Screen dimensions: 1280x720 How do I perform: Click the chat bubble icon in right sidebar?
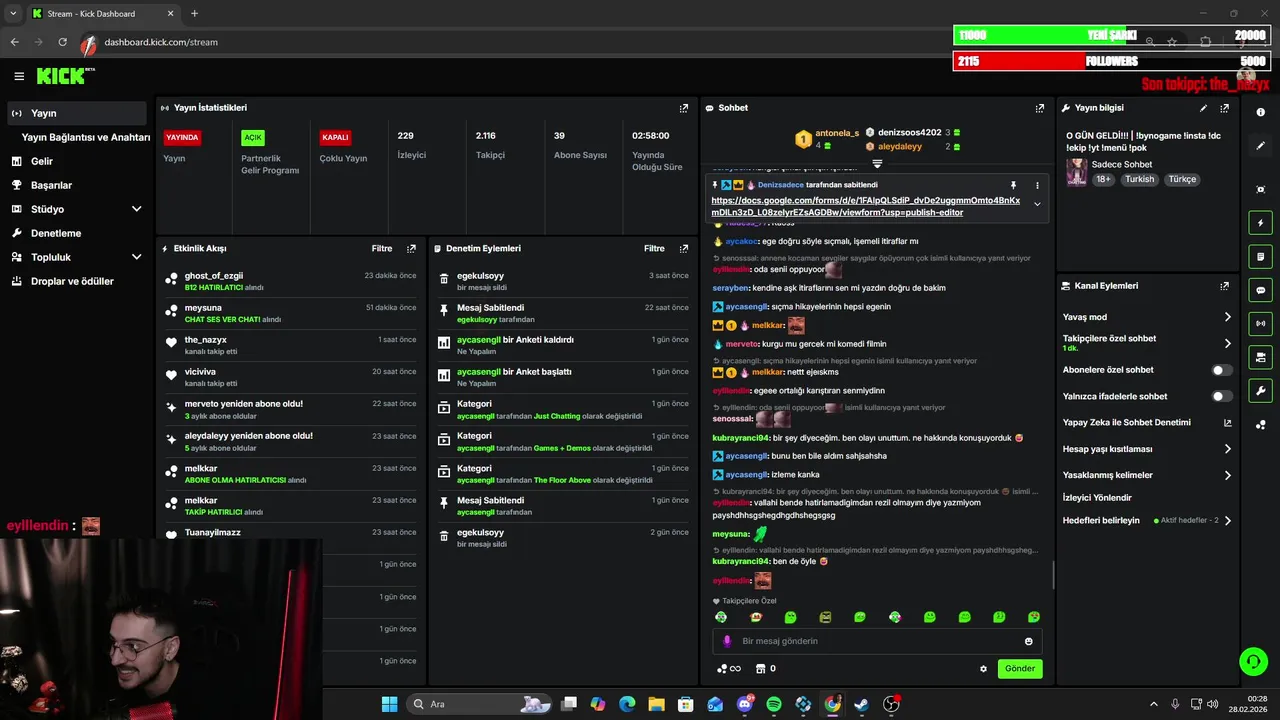point(1261,290)
